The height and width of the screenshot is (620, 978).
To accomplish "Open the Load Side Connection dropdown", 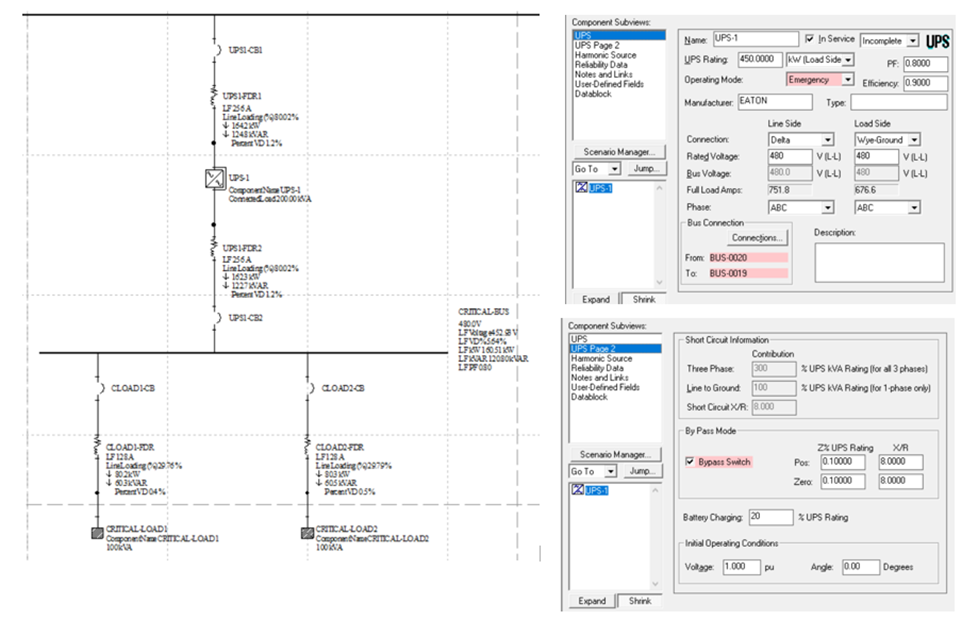I will tap(914, 140).
